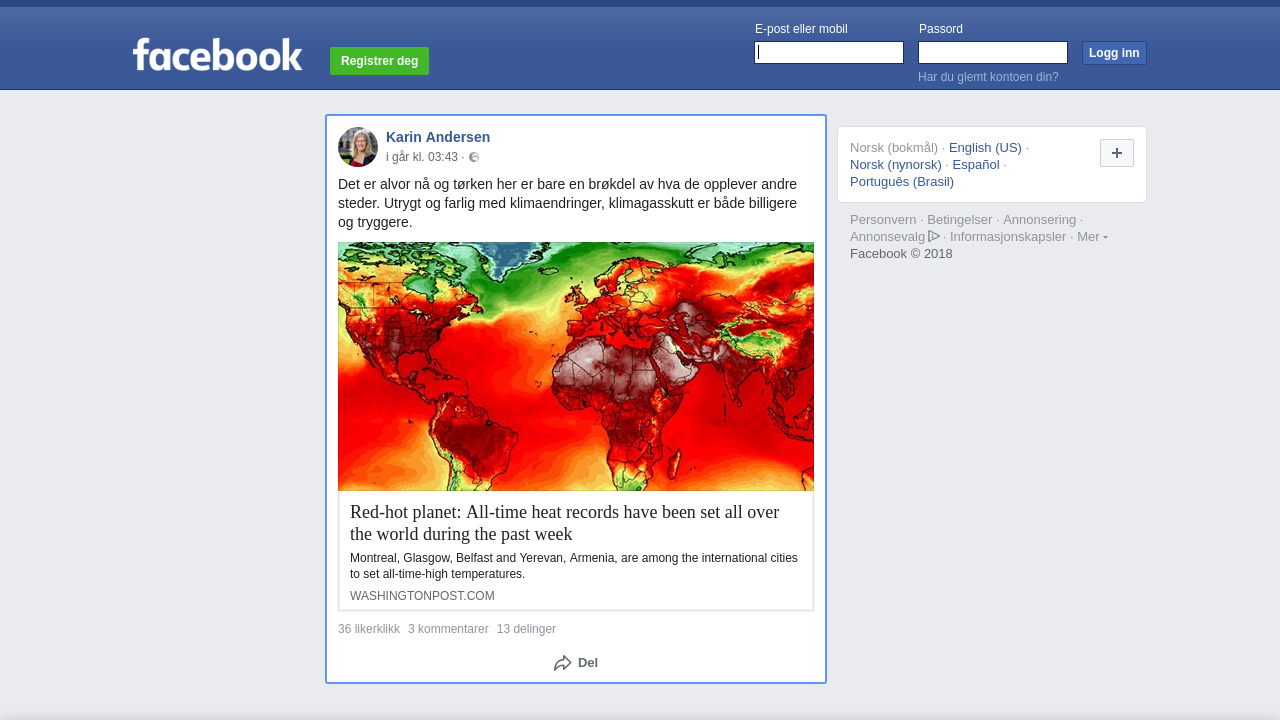Open Karin Andersen's name link
1280x720 pixels.
[x=438, y=137]
